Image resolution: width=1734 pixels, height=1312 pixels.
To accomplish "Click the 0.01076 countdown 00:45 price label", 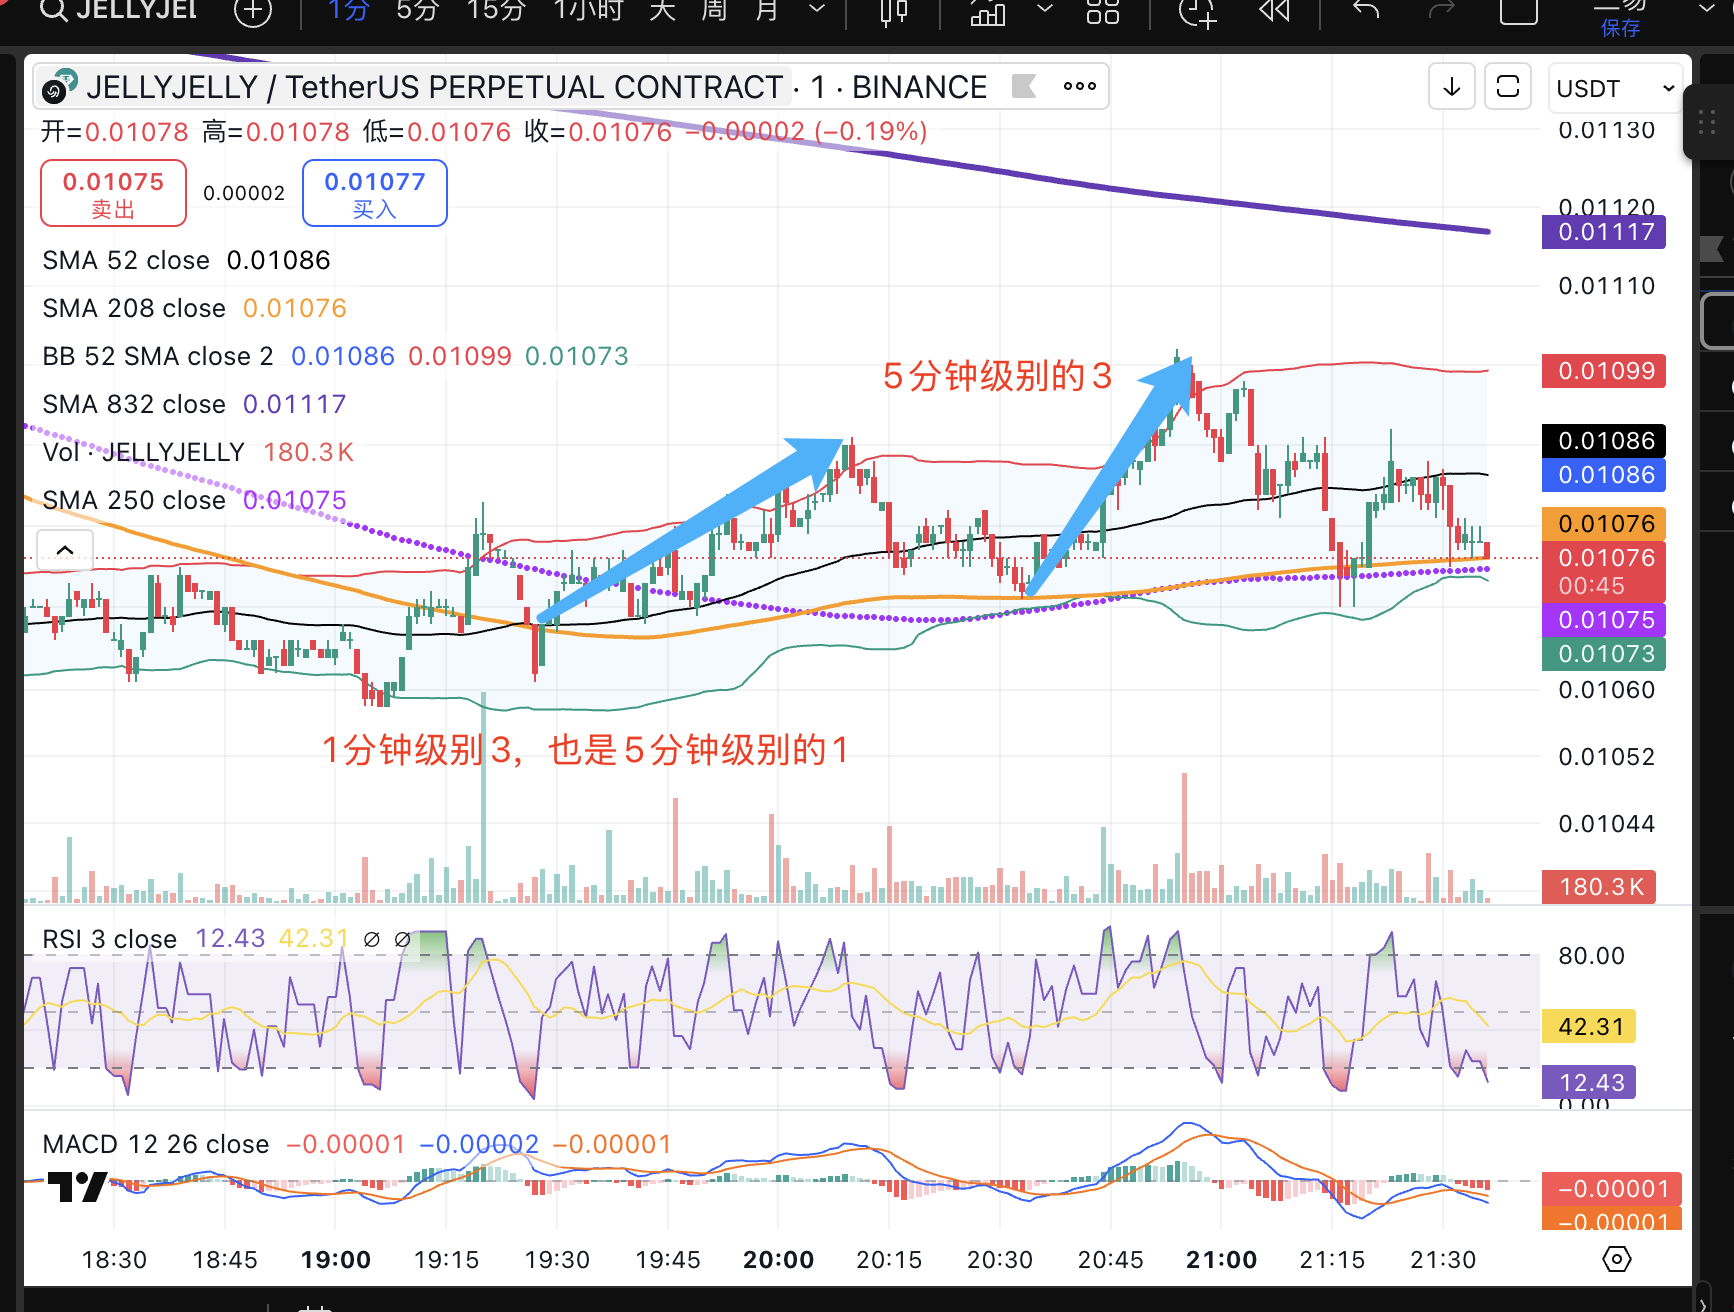I will [x=1604, y=571].
